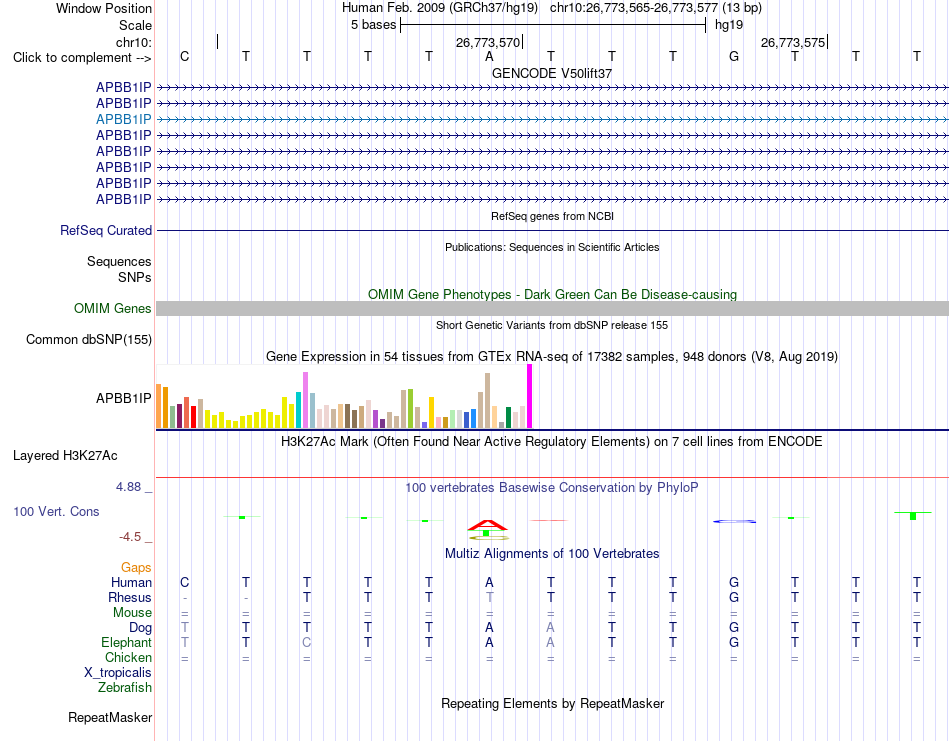Click the APBB1IP label beside GTEx bars
950x741 pixels.
[124, 398]
